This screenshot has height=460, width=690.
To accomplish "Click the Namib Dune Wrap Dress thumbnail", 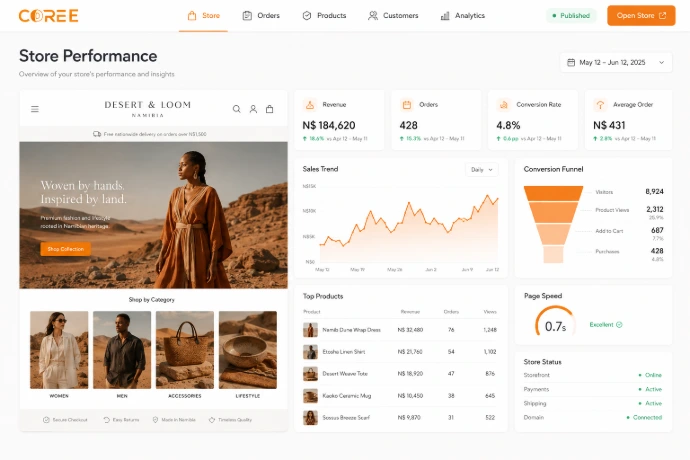I will 310,330.
